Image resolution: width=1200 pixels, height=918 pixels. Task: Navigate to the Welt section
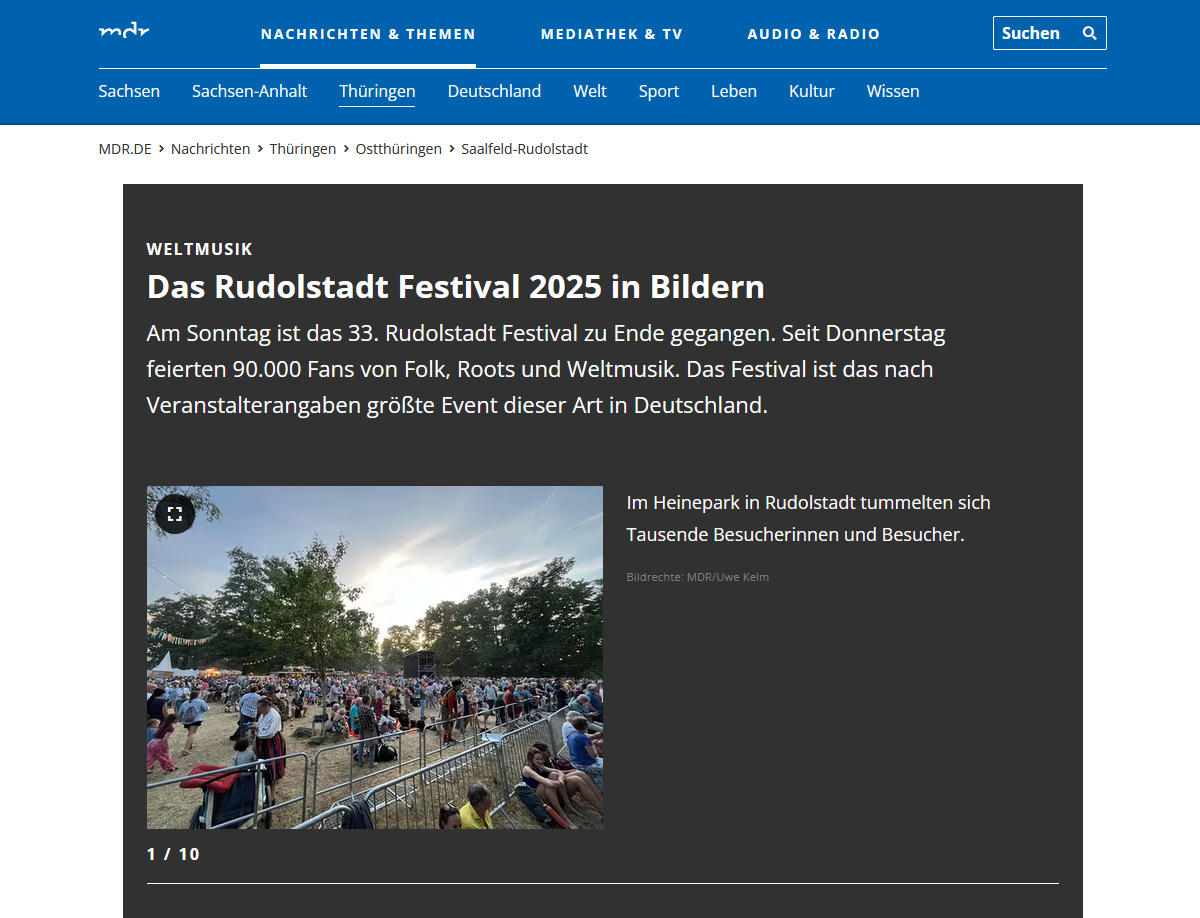[589, 91]
